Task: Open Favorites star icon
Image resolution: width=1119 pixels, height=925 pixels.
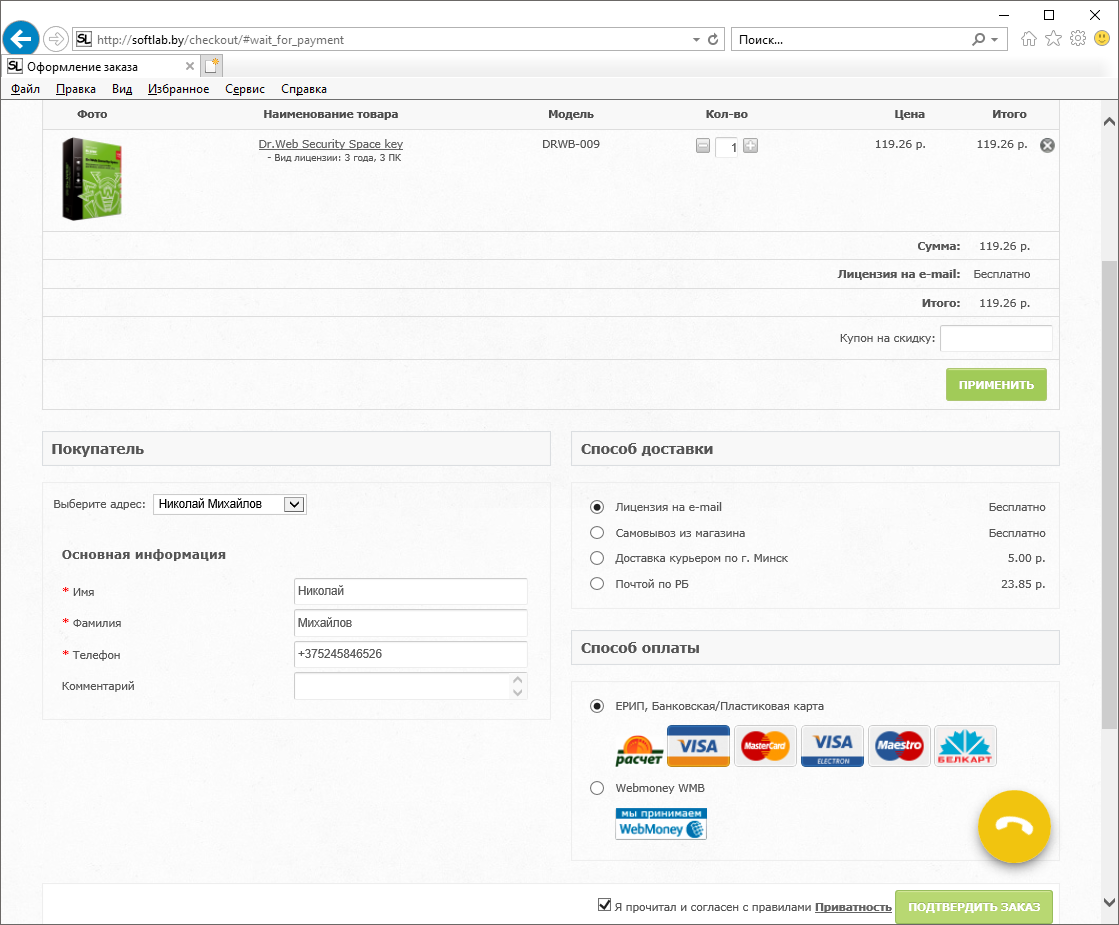Action: click(1053, 39)
